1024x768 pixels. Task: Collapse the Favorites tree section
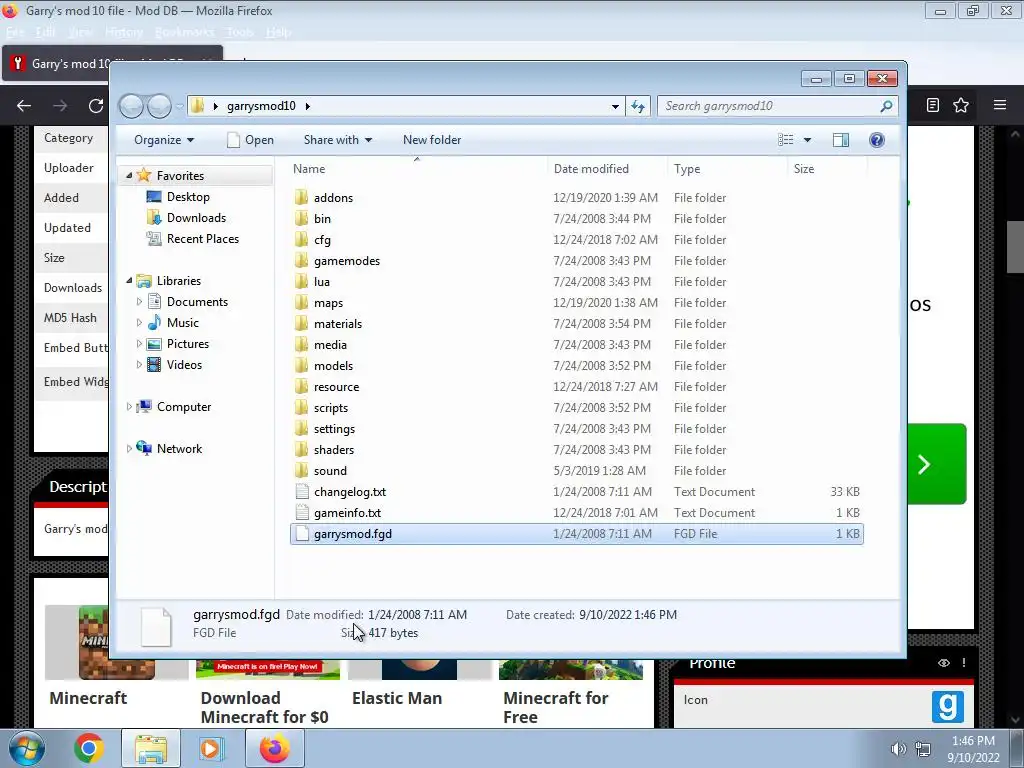(x=129, y=175)
